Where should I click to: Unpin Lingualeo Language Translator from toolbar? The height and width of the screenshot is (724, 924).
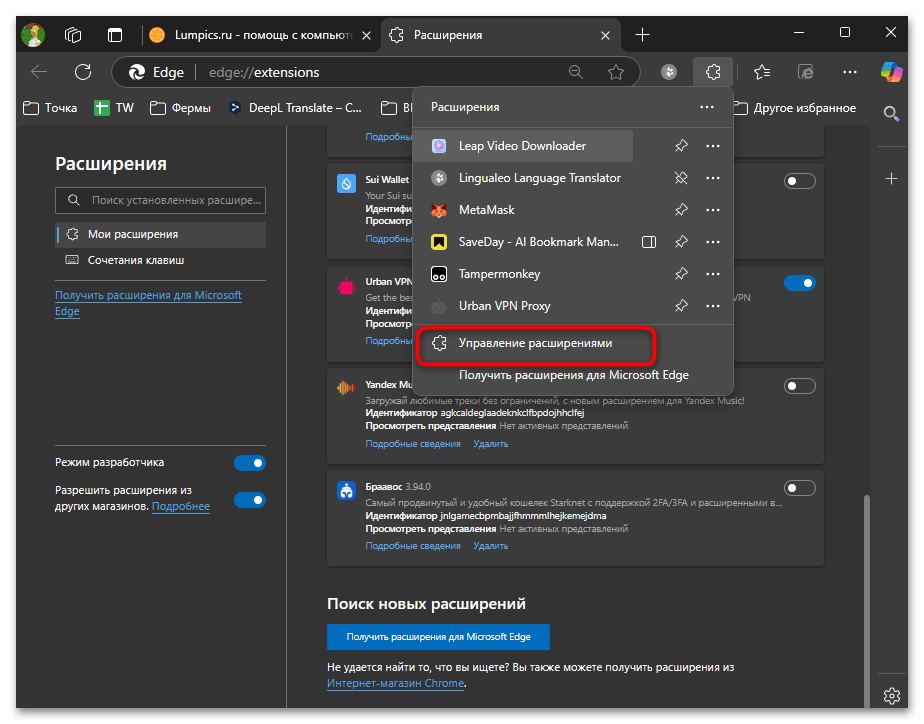(681, 178)
